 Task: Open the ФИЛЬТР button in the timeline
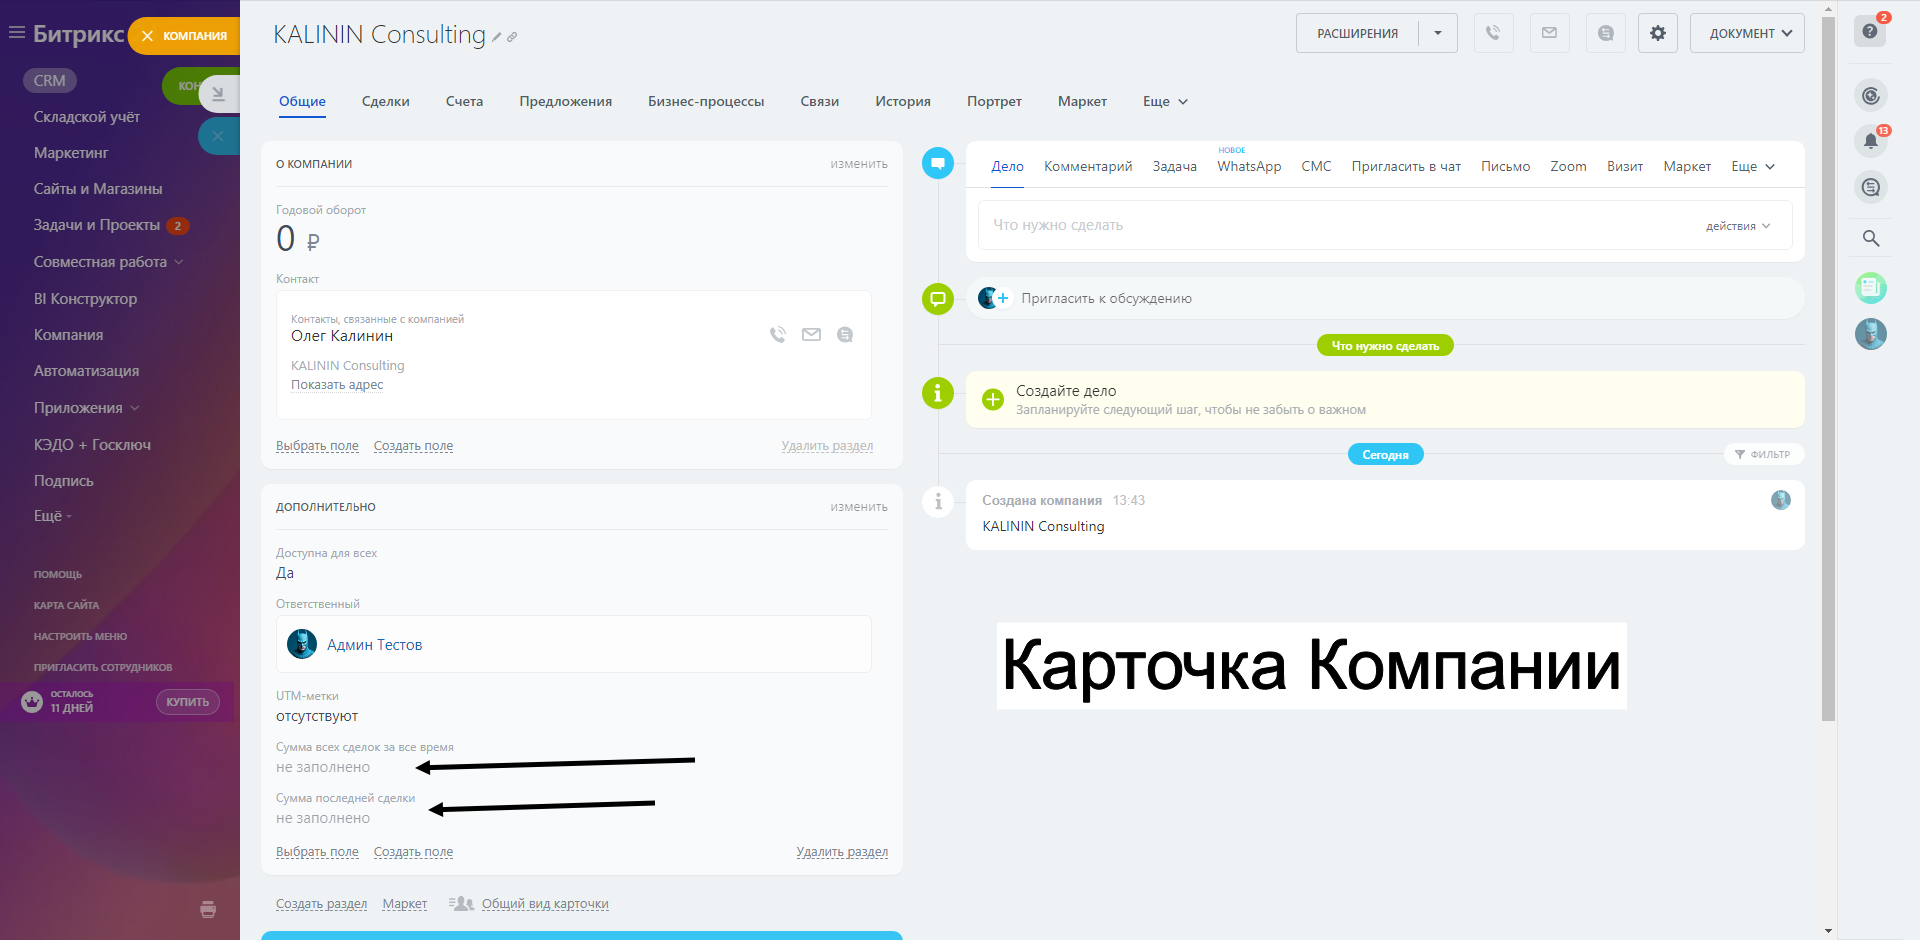pos(1763,454)
